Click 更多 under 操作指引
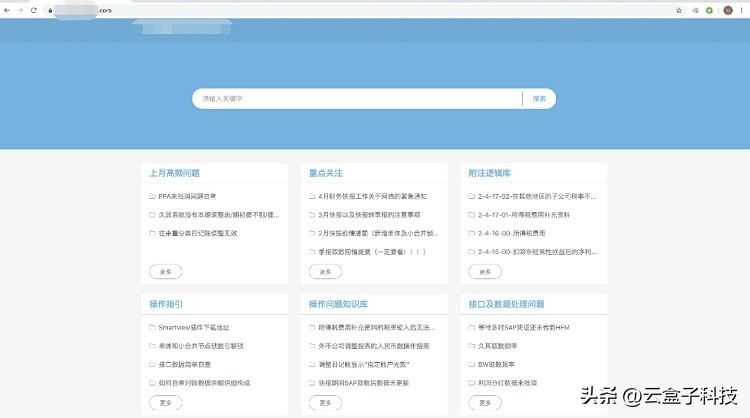 (x=165, y=403)
